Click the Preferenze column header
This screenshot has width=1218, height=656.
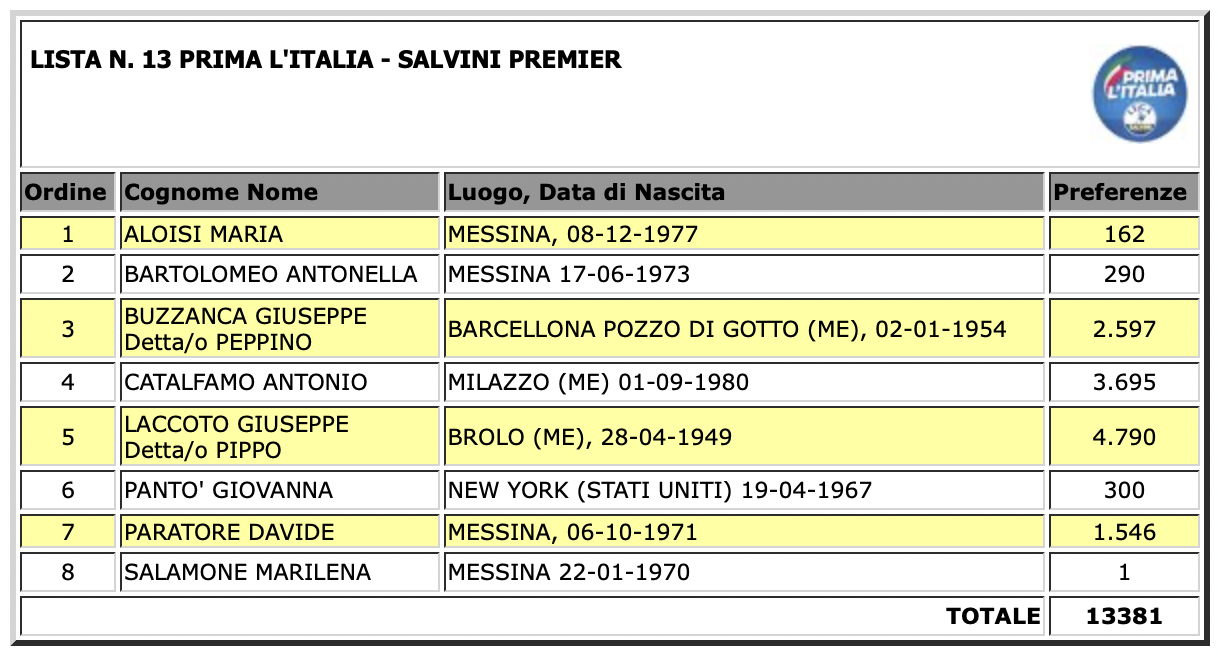tap(1124, 192)
